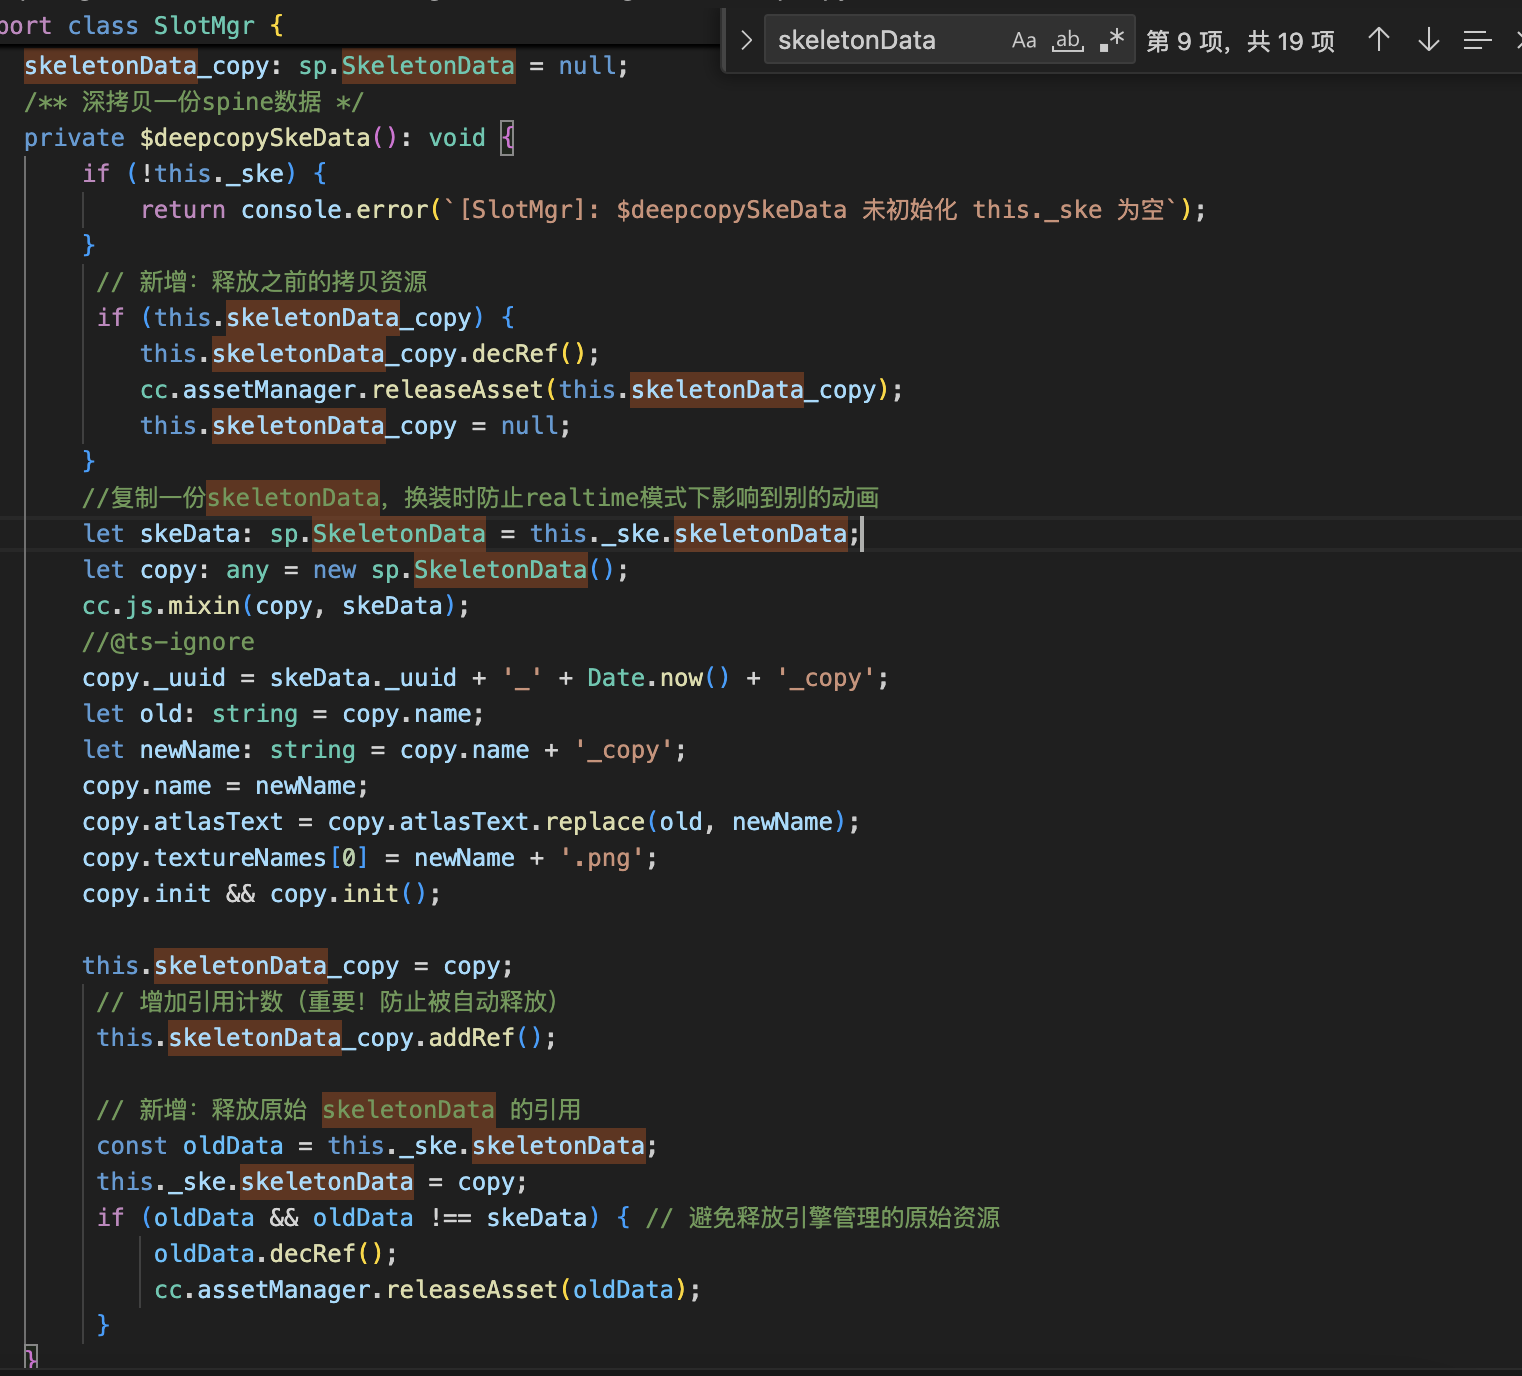The image size is (1522, 1376).
Task: Click "const oldData = this._ske.skeletonData;" line
Action: (377, 1146)
